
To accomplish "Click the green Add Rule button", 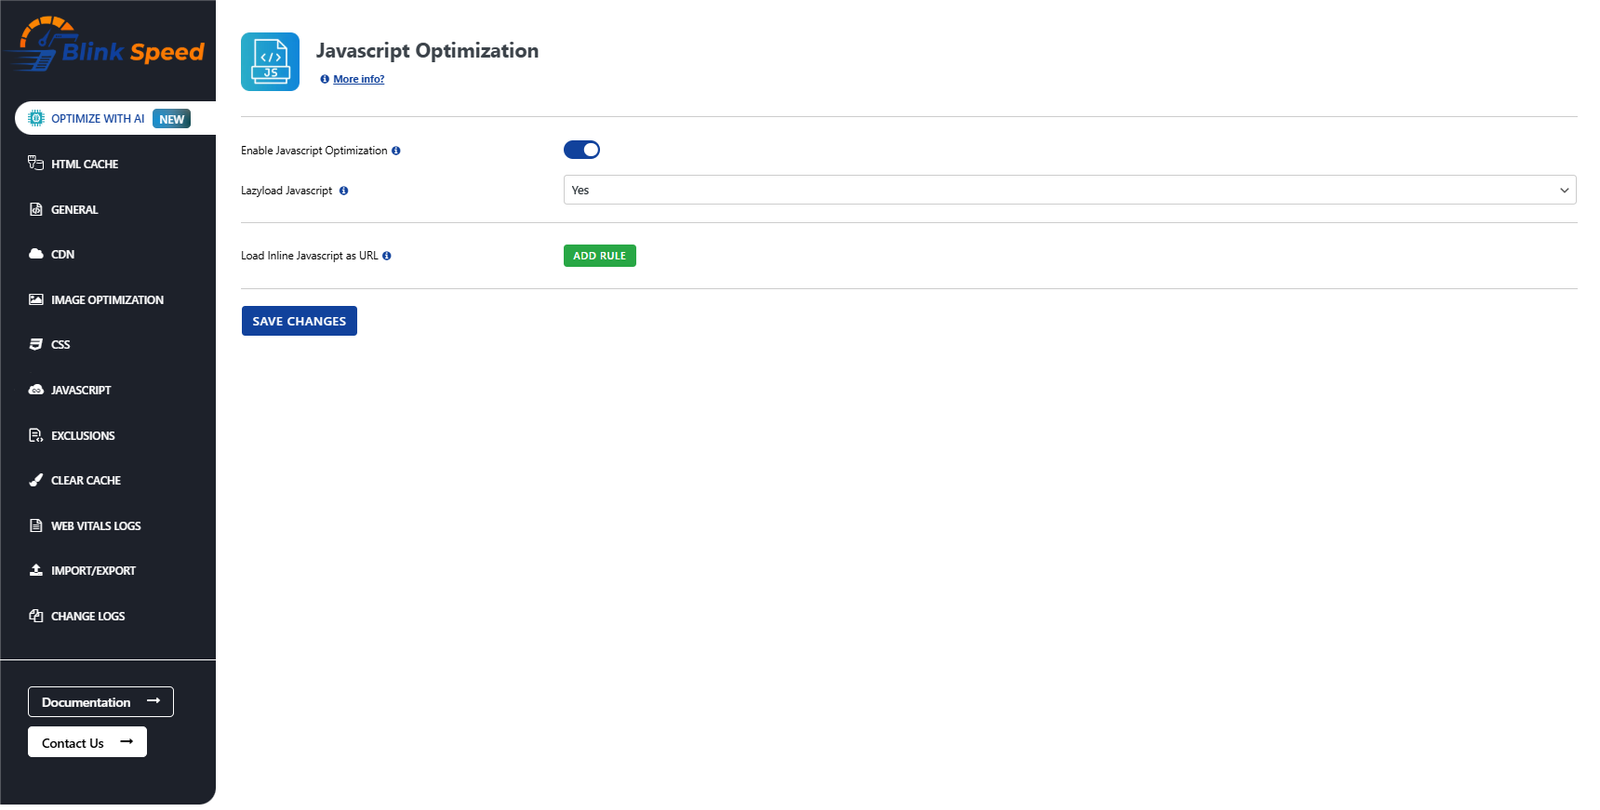I will (600, 256).
